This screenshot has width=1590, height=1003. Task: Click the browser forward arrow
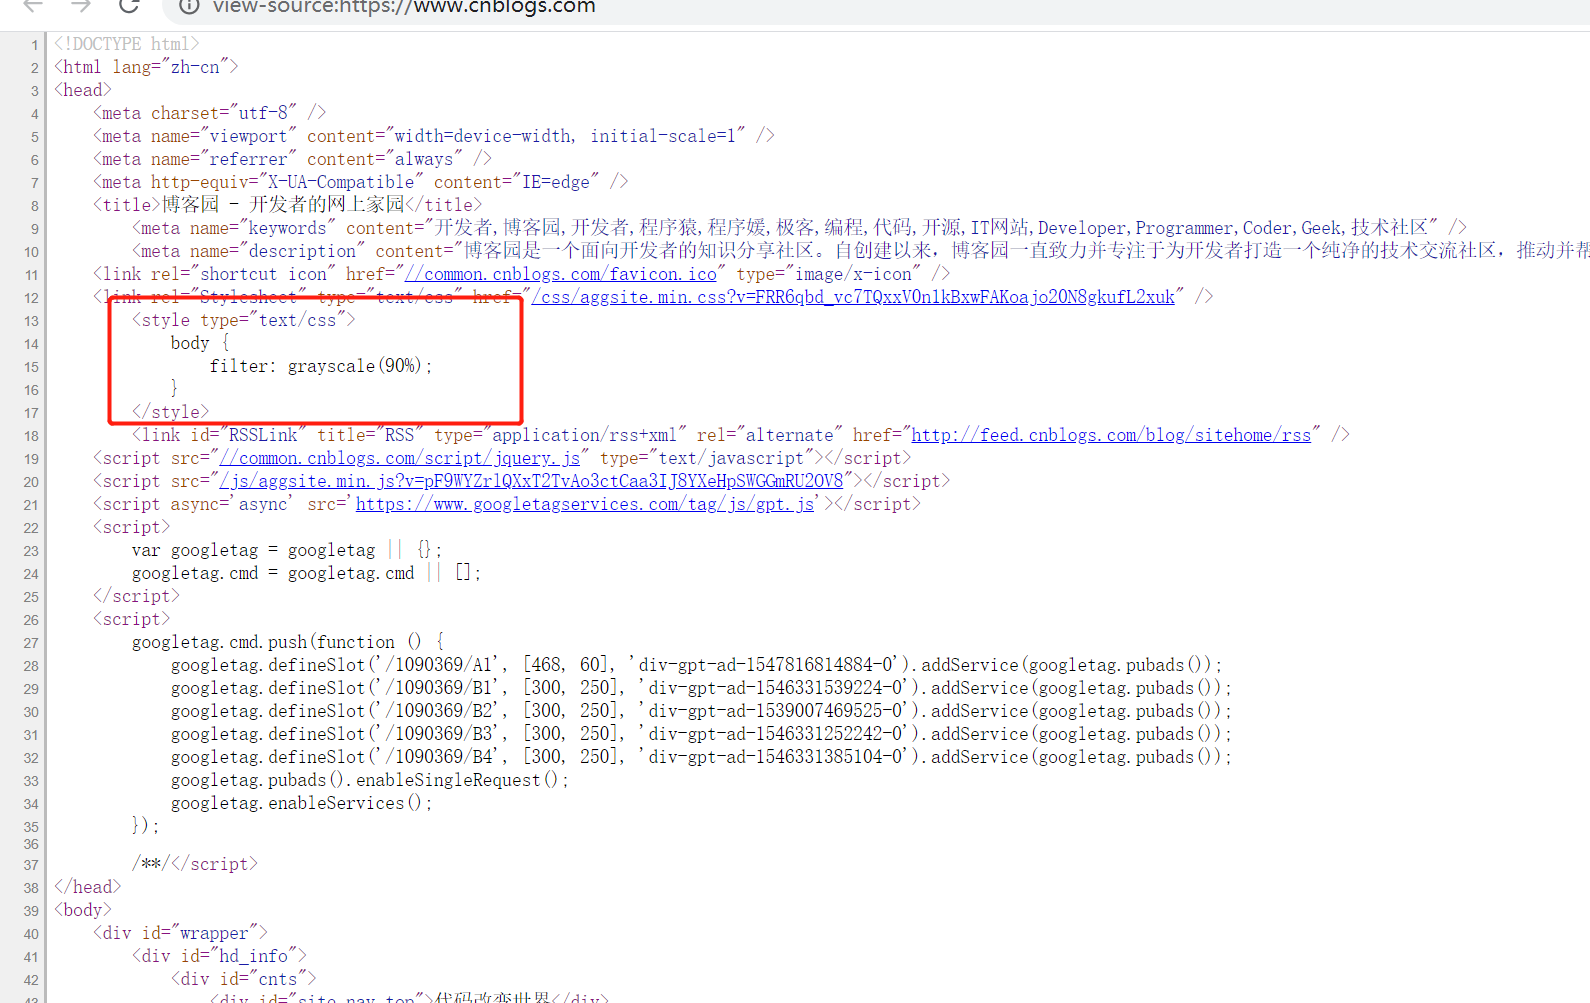81,6
